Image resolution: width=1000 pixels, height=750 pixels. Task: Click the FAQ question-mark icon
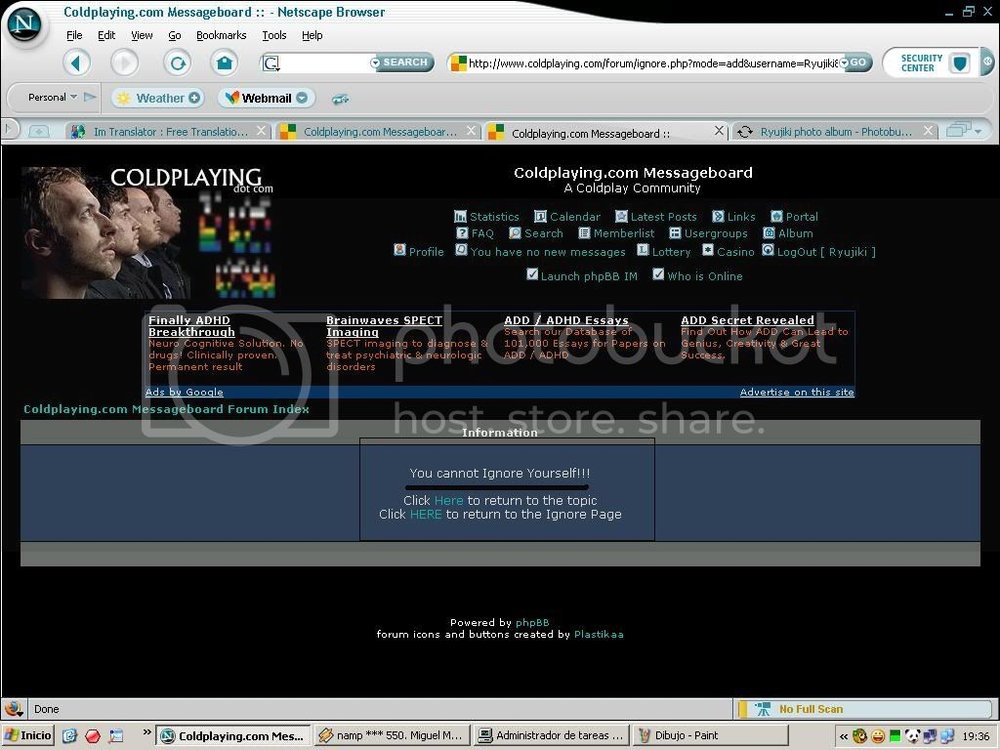tap(462, 233)
